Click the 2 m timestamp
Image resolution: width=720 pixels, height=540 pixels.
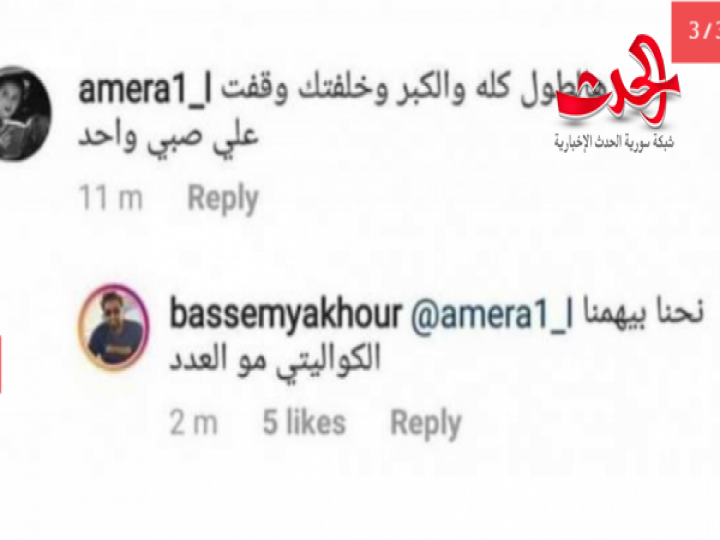193,422
